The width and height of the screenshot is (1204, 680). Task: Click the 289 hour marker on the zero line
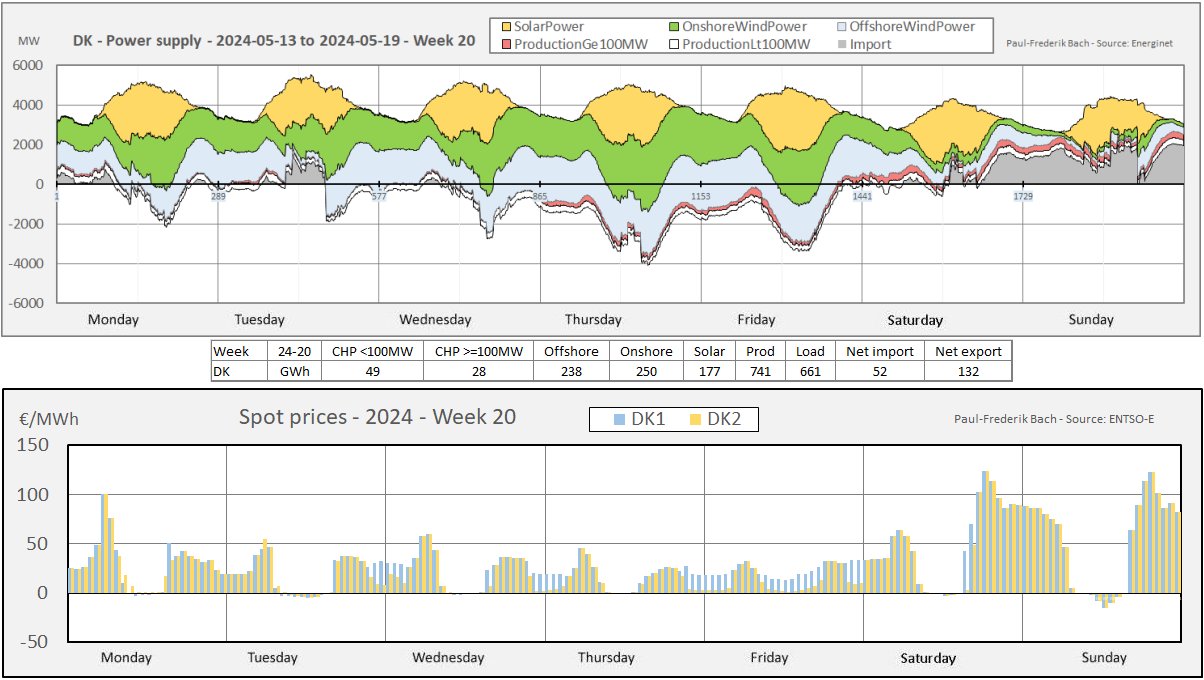[x=218, y=197]
